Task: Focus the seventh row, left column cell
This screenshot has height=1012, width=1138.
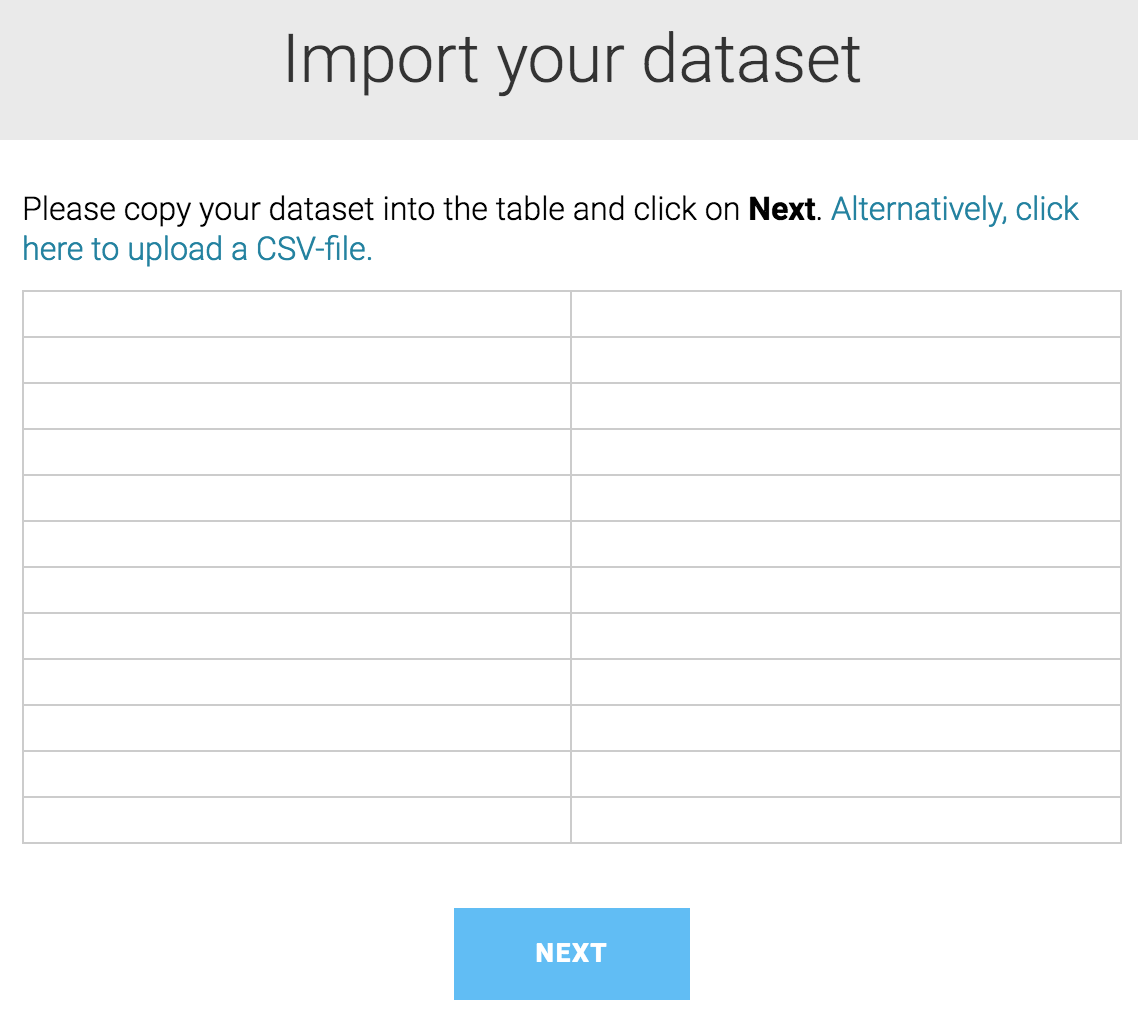Action: [297, 590]
